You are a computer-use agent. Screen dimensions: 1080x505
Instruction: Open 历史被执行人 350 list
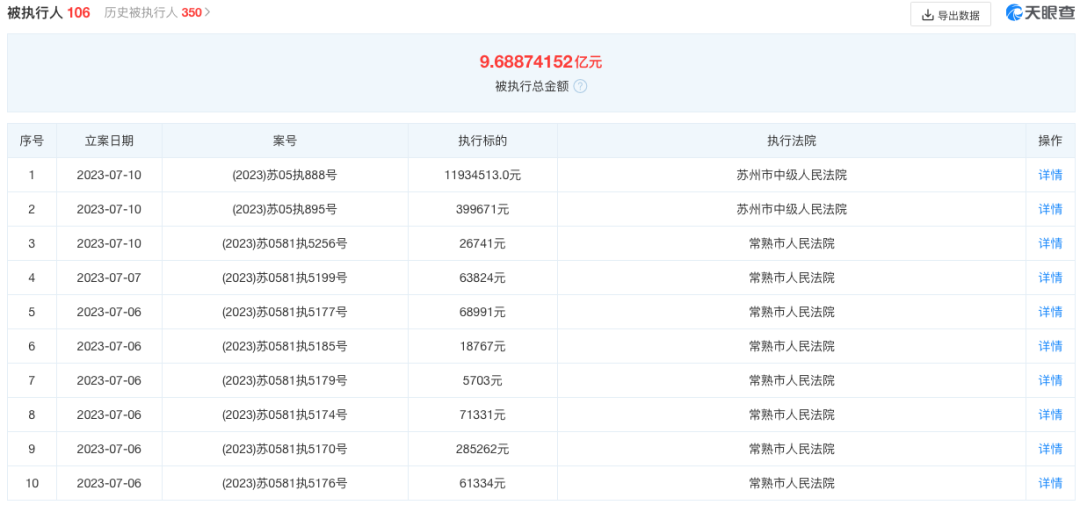[x=157, y=13]
